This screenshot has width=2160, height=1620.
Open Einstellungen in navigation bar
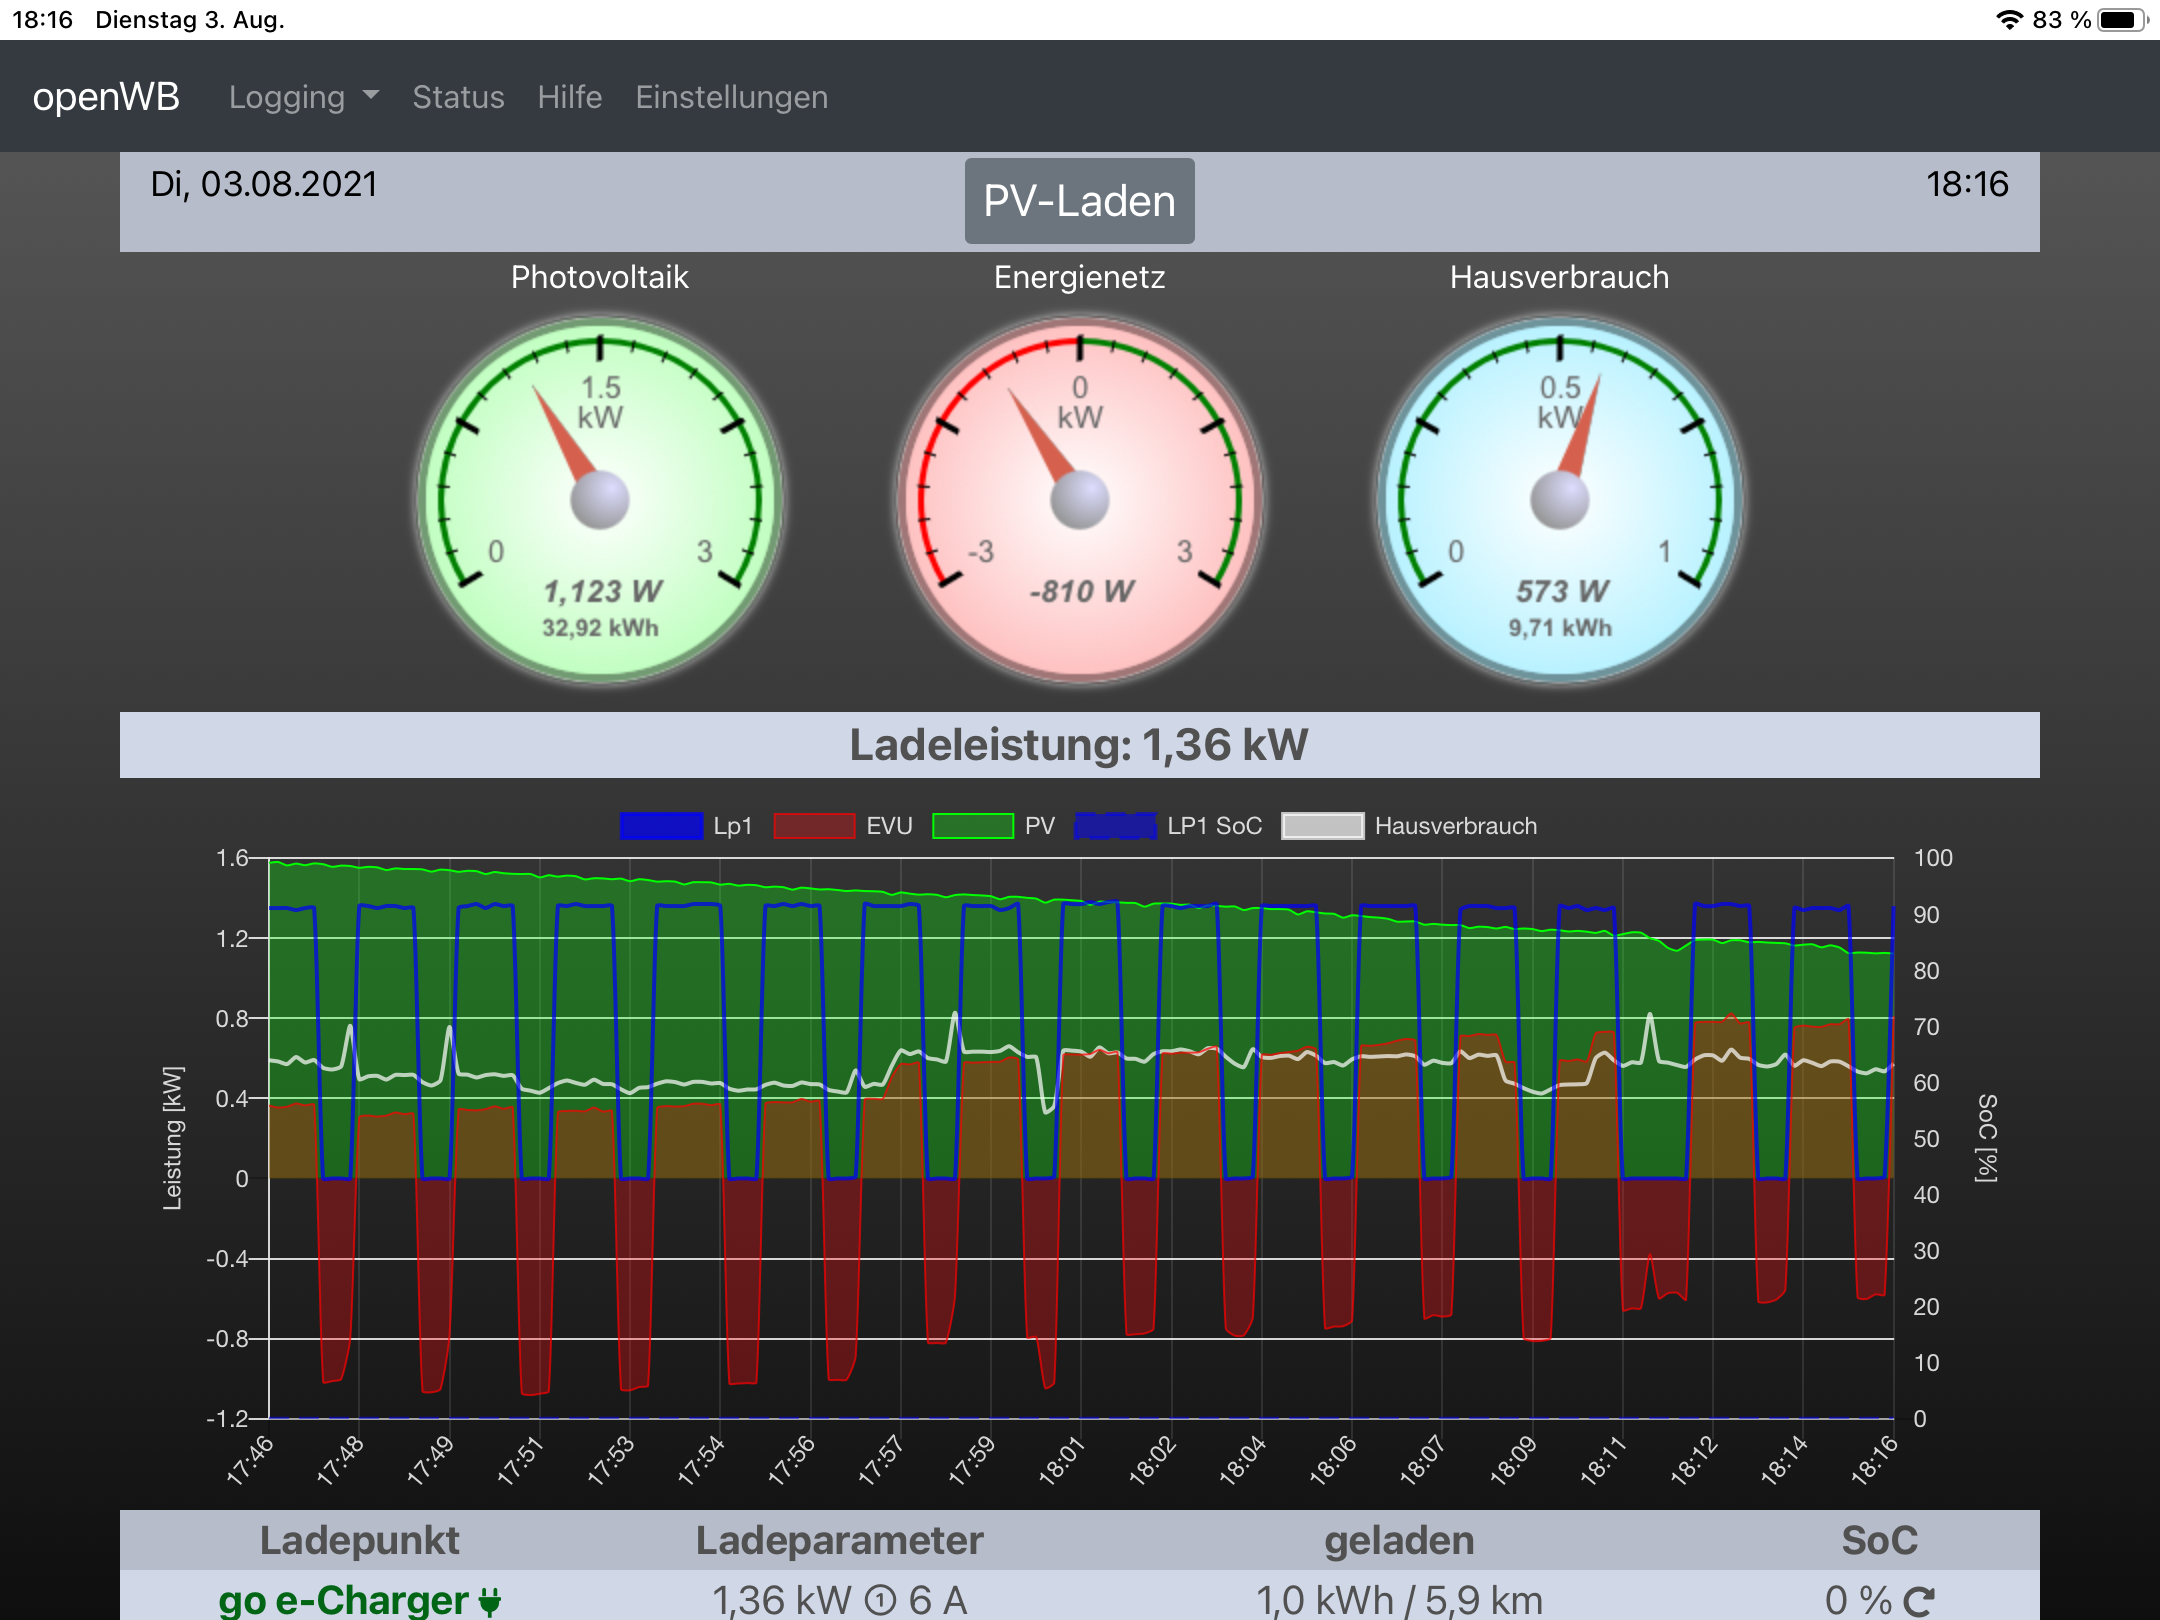(x=731, y=97)
